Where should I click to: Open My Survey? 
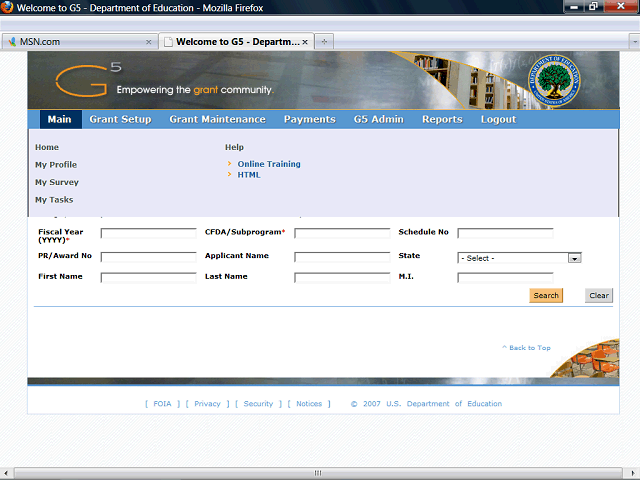(x=57, y=182)
